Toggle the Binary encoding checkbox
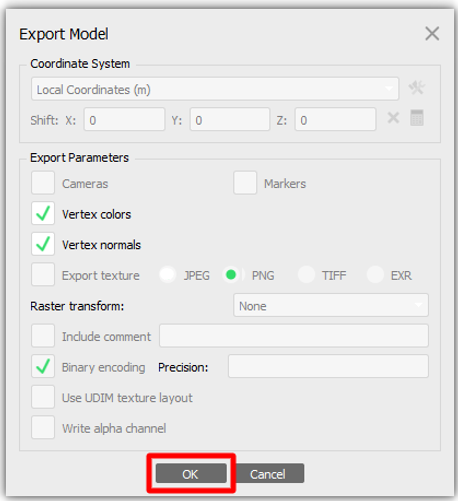The width and height of the screenshot is (458, 501). (43, 366)
